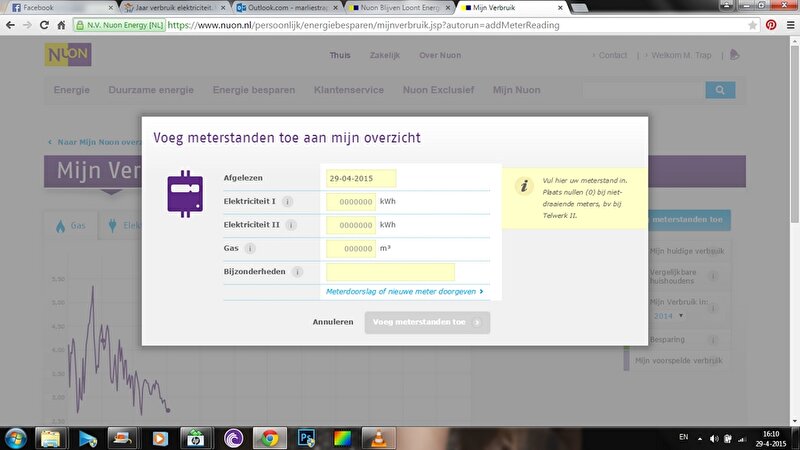Screen dimensions: 800x450
Task: Open the Windows Start orb
Action: [x=15, y=438]
